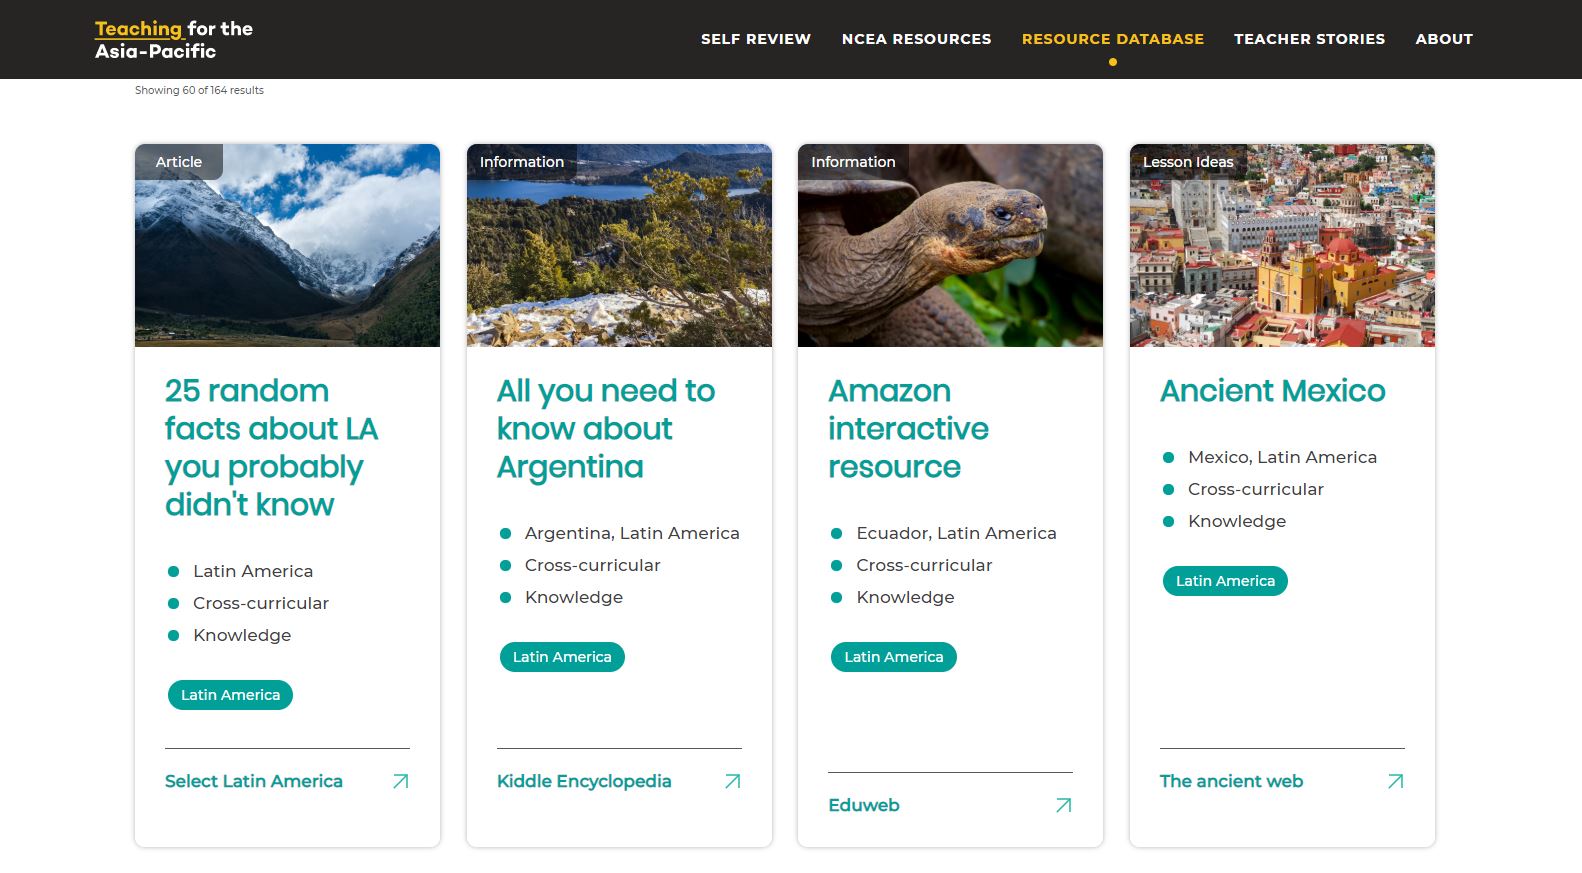Click Latin America tag on Ancient Mexico card
This screenshot has width=1582, height=873.
[1225, 581]
